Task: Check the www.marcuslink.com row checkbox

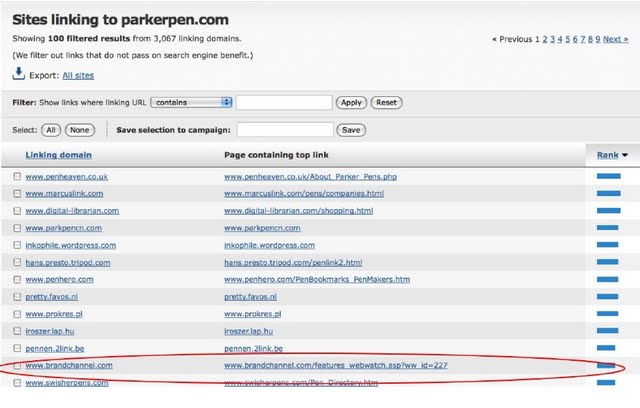Action: click(17, 193)
